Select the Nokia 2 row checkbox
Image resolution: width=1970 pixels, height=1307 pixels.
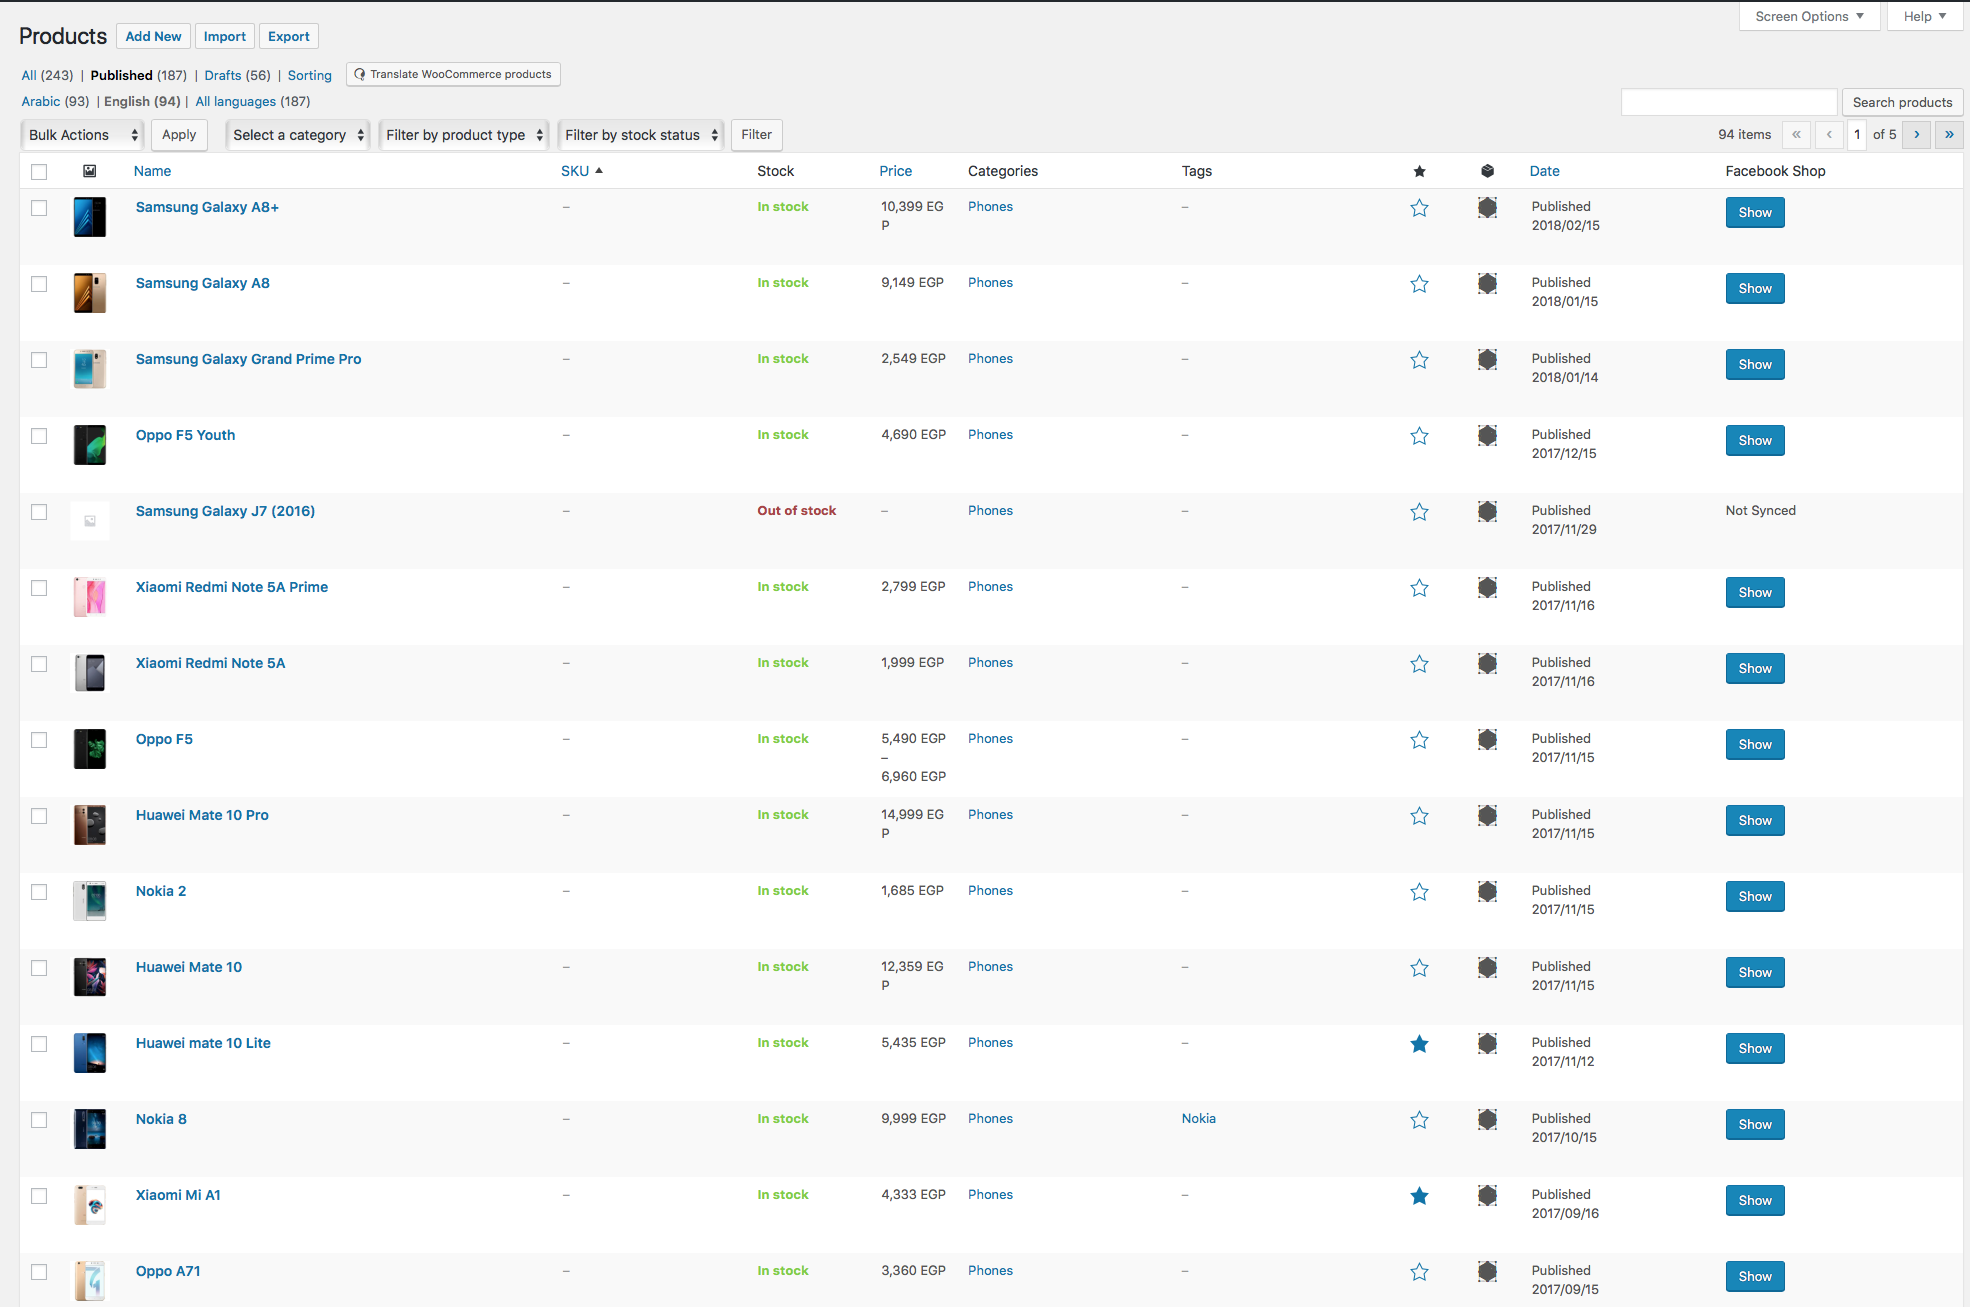point(39,892)
